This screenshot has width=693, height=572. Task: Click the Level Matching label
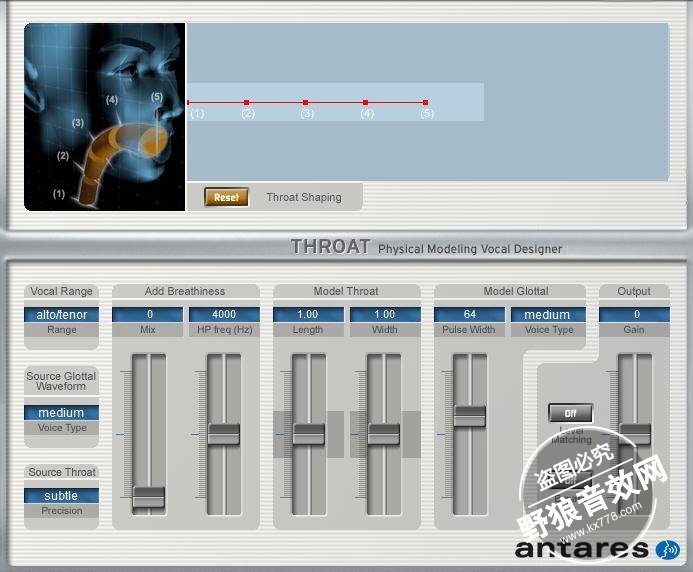[x=571, y=435]
